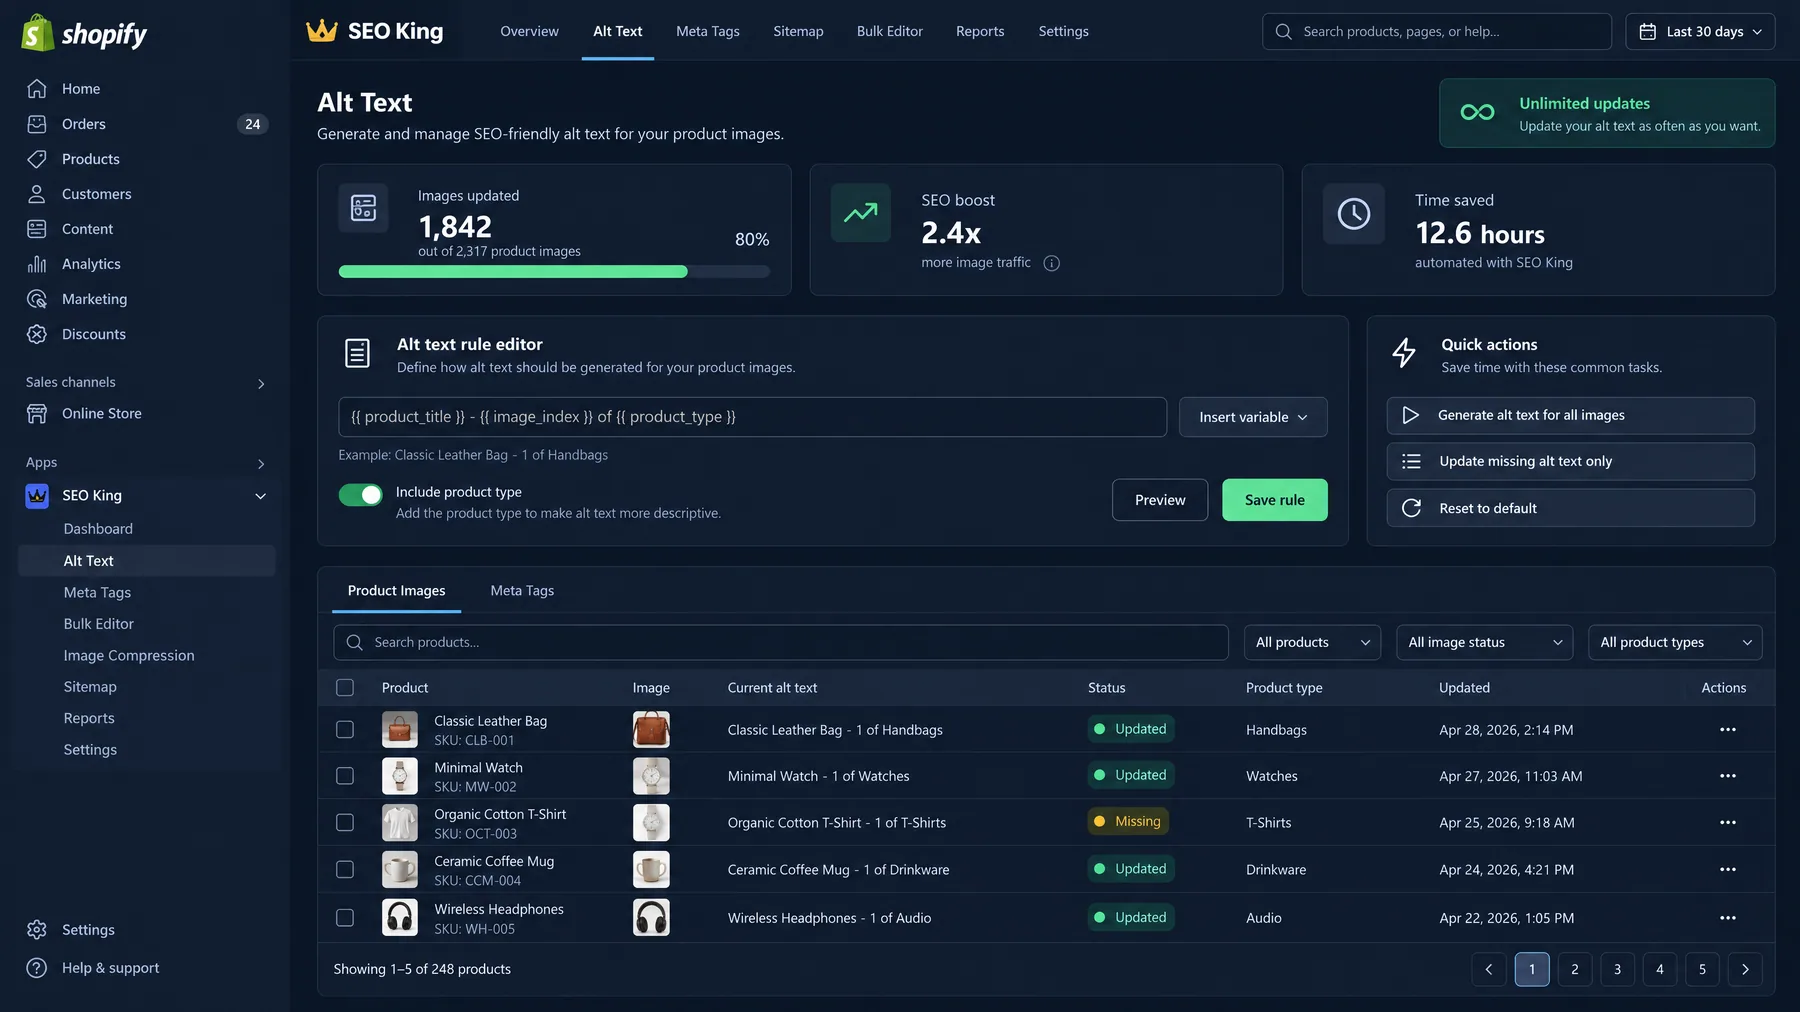Viewport: 1800px width, 1012px height.
Task: Collapse the SEO King sidebar menu chevron
Action: 260,496
